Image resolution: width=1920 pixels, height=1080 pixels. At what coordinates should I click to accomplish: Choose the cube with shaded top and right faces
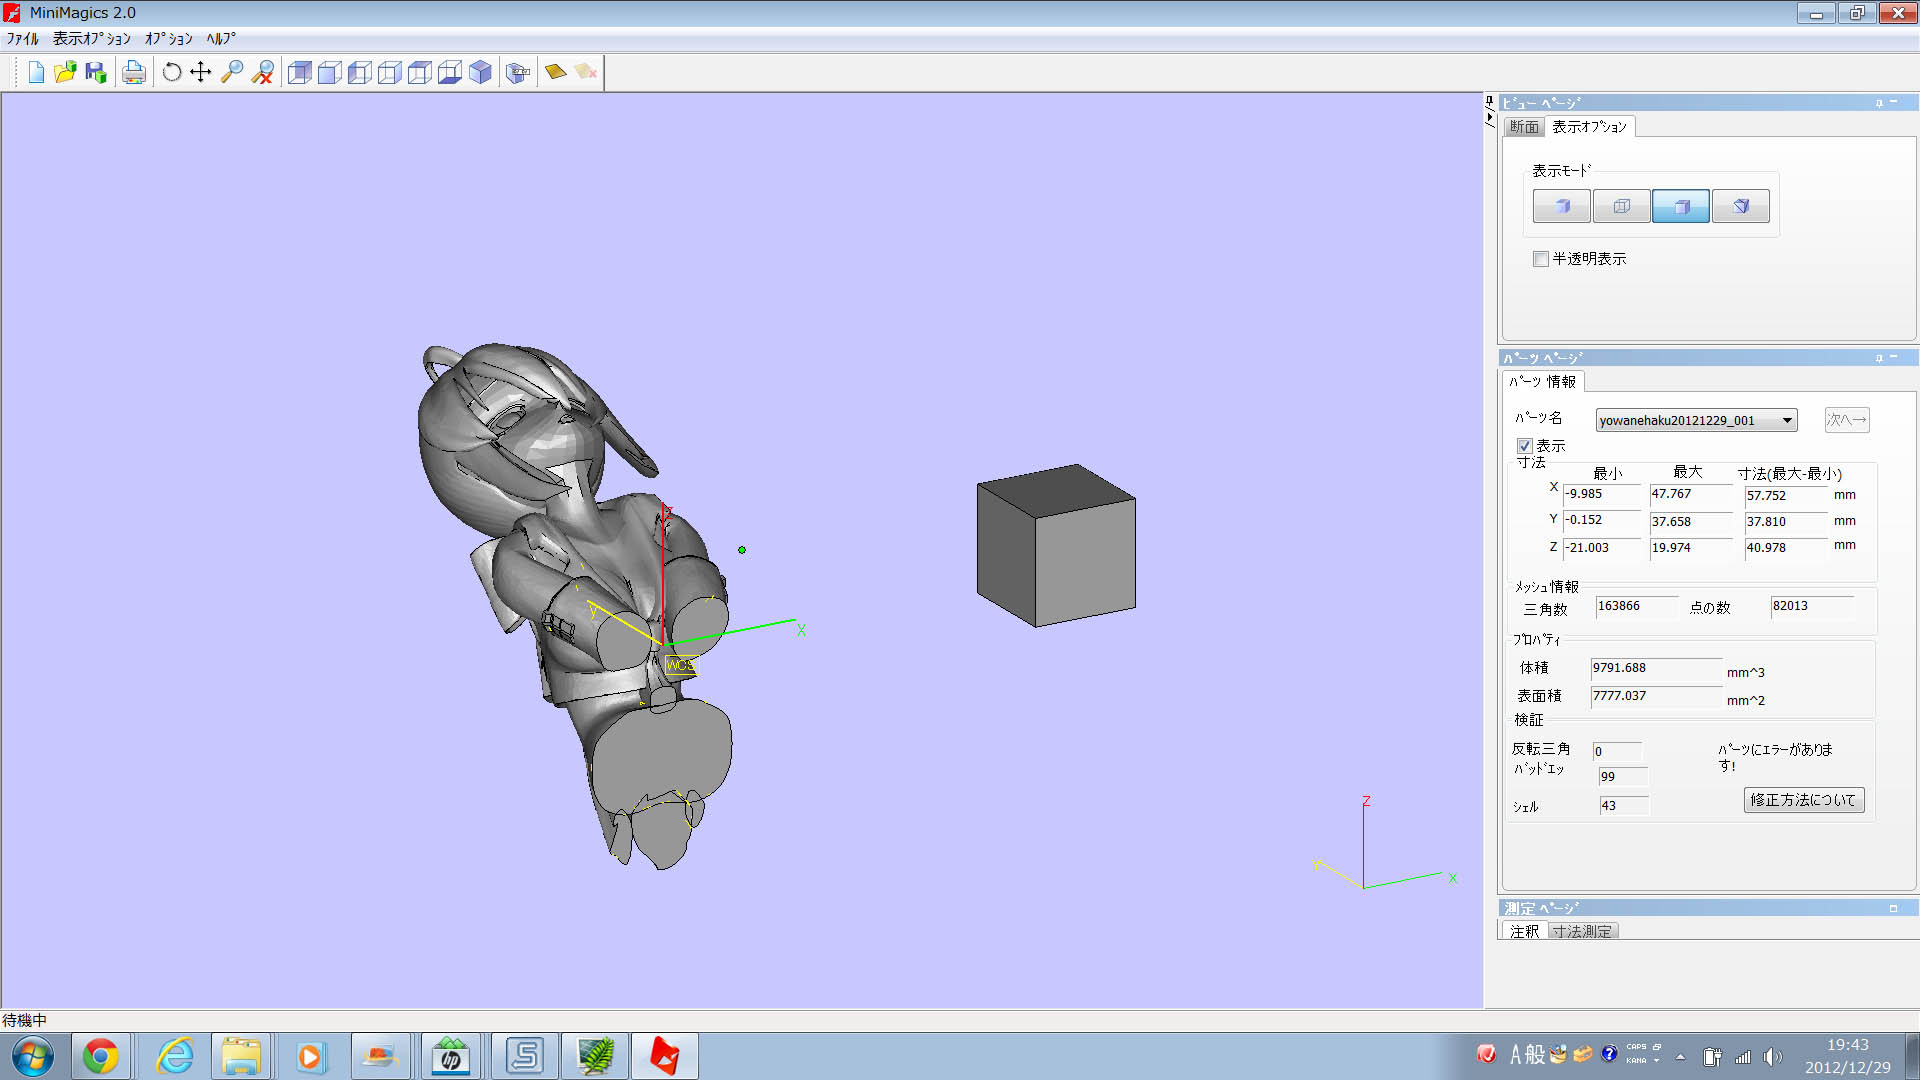300,72
